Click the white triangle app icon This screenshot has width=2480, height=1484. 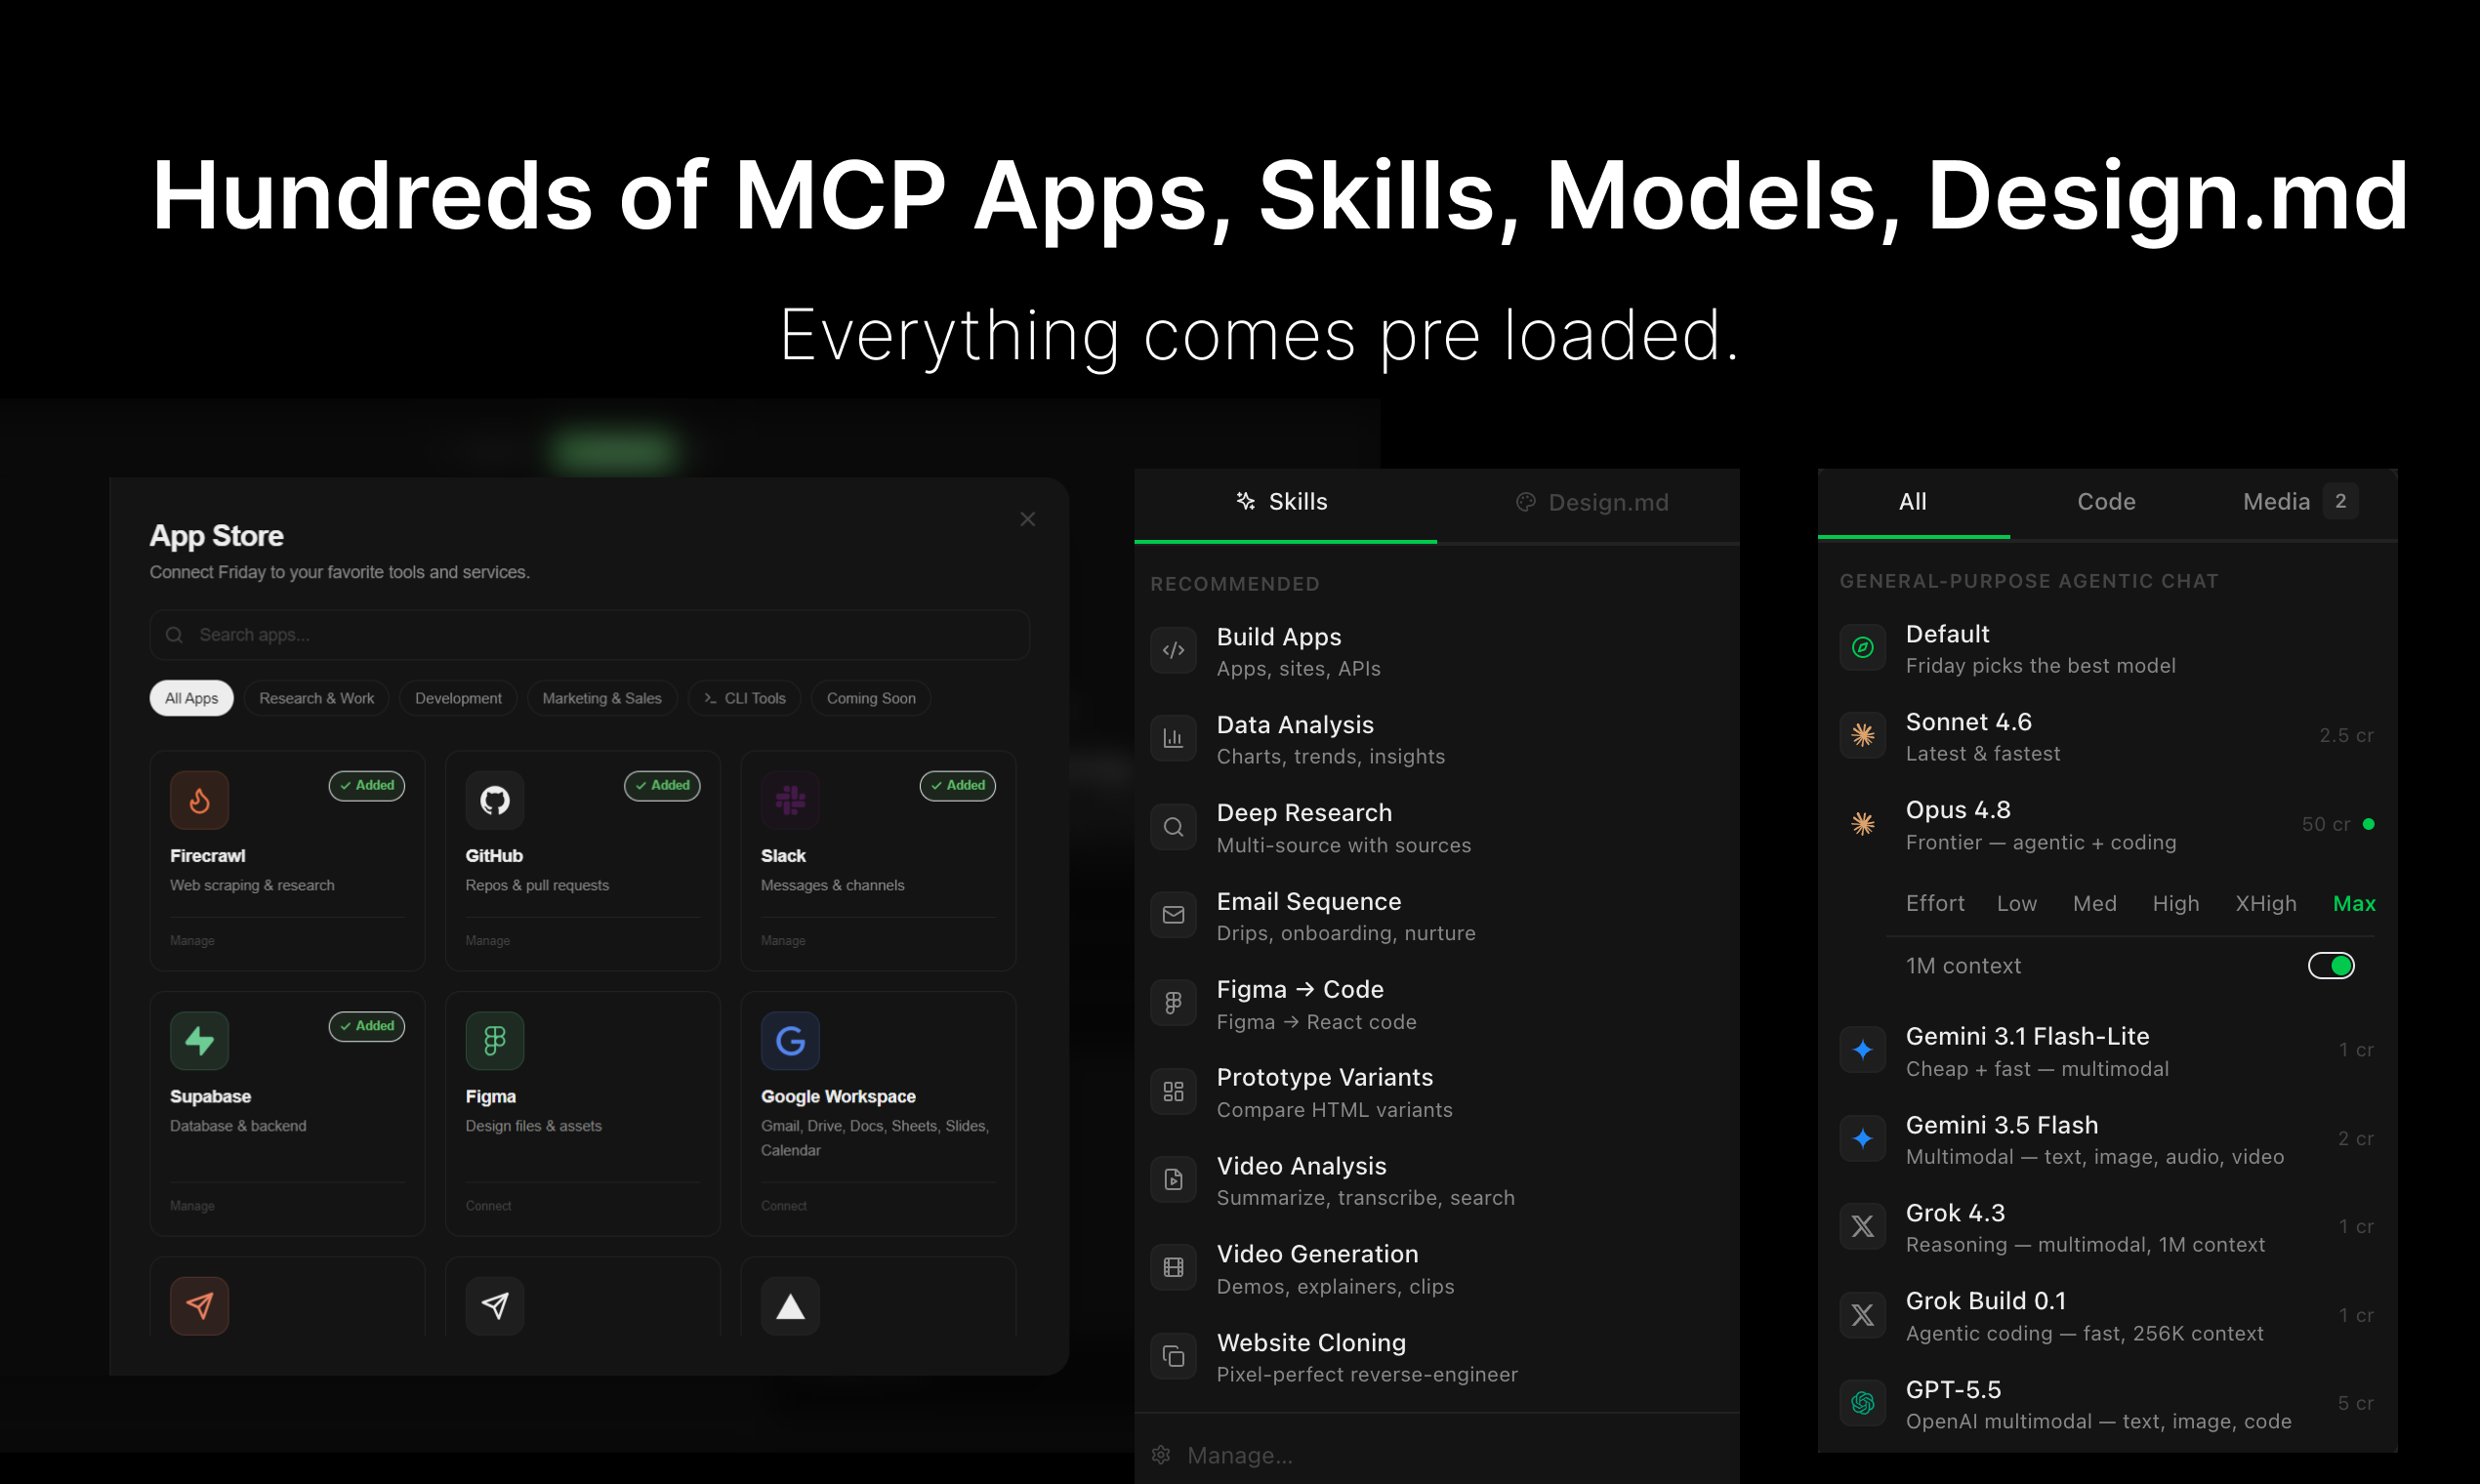(x=790, y=1306)
